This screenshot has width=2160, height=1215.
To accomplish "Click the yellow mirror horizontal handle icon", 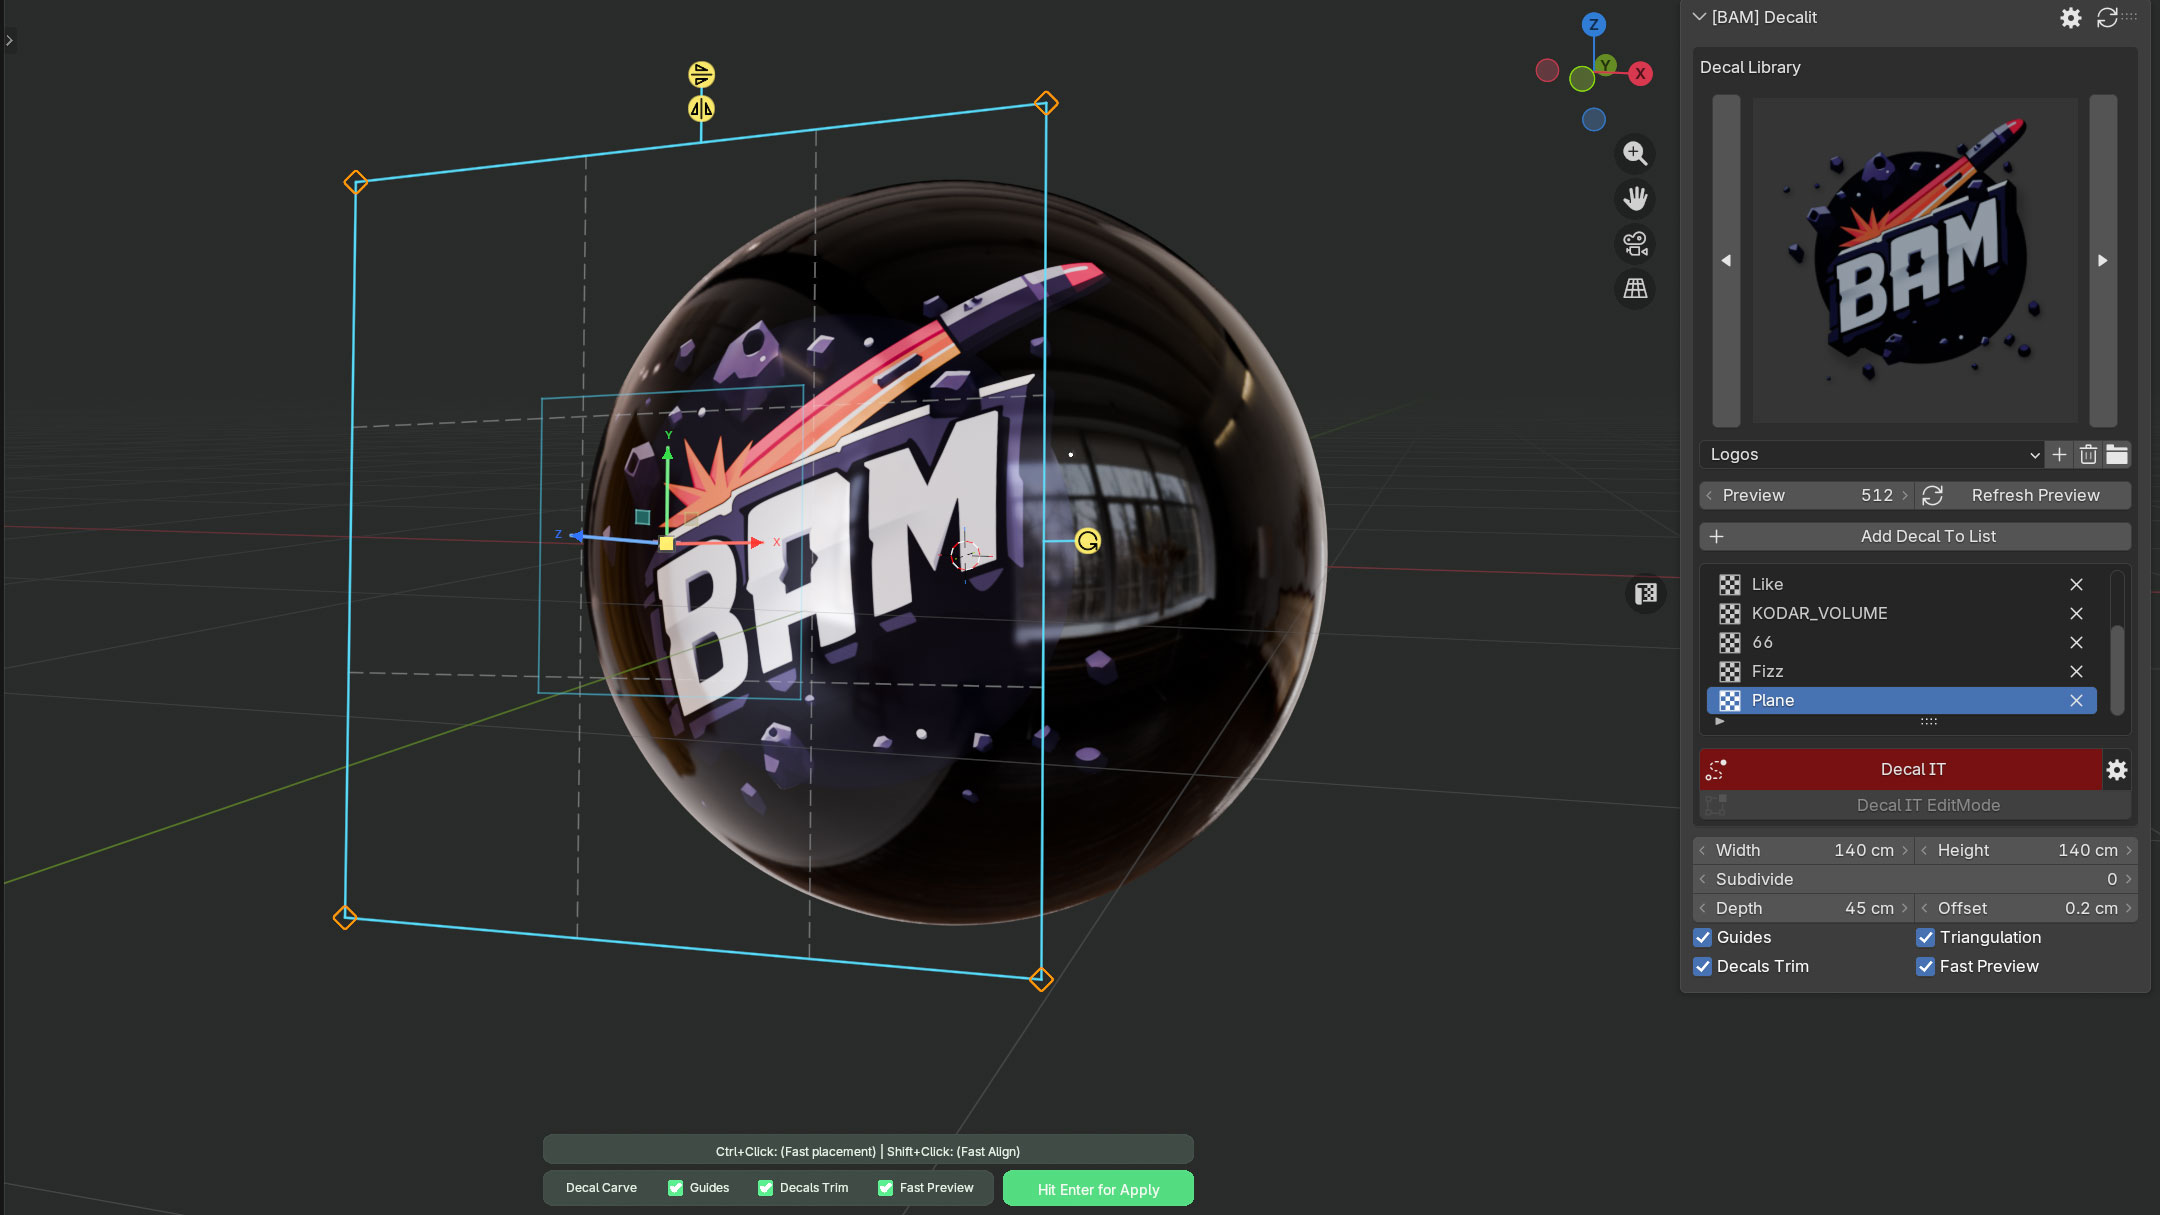I will (701, 109).
